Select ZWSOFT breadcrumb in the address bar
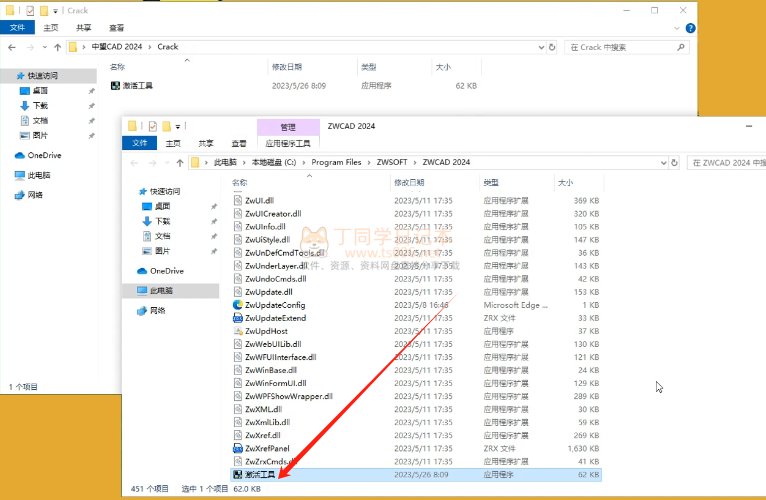Viewport: 766px width, 500px height. coord(392,162)
